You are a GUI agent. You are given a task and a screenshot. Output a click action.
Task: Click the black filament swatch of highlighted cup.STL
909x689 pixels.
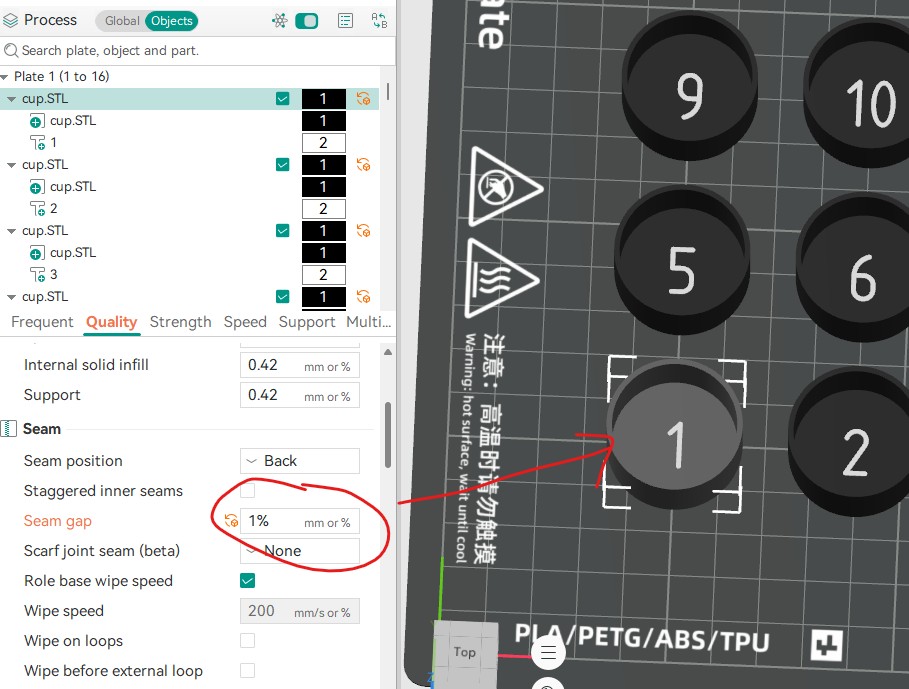(323, 99)
